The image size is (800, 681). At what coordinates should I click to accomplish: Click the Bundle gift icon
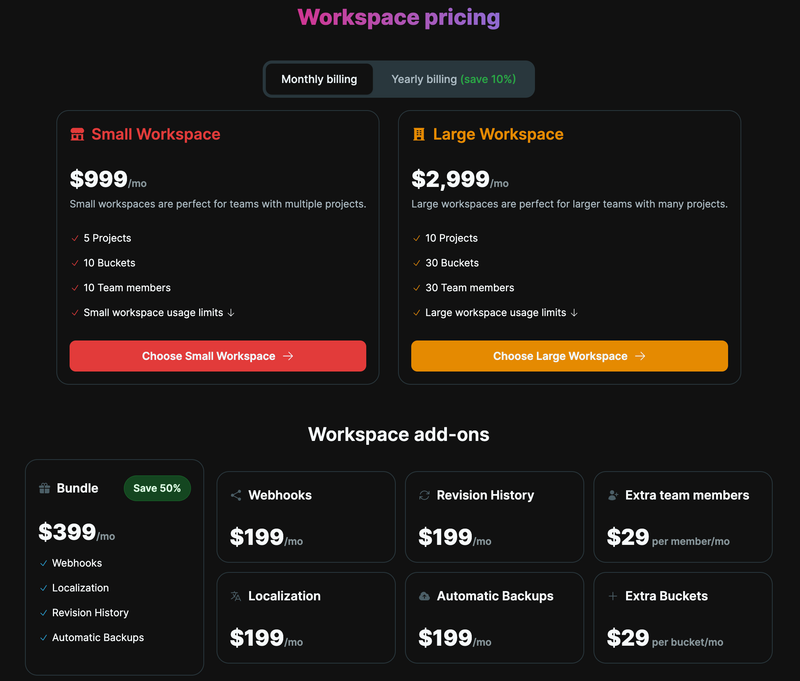(45, 488)
